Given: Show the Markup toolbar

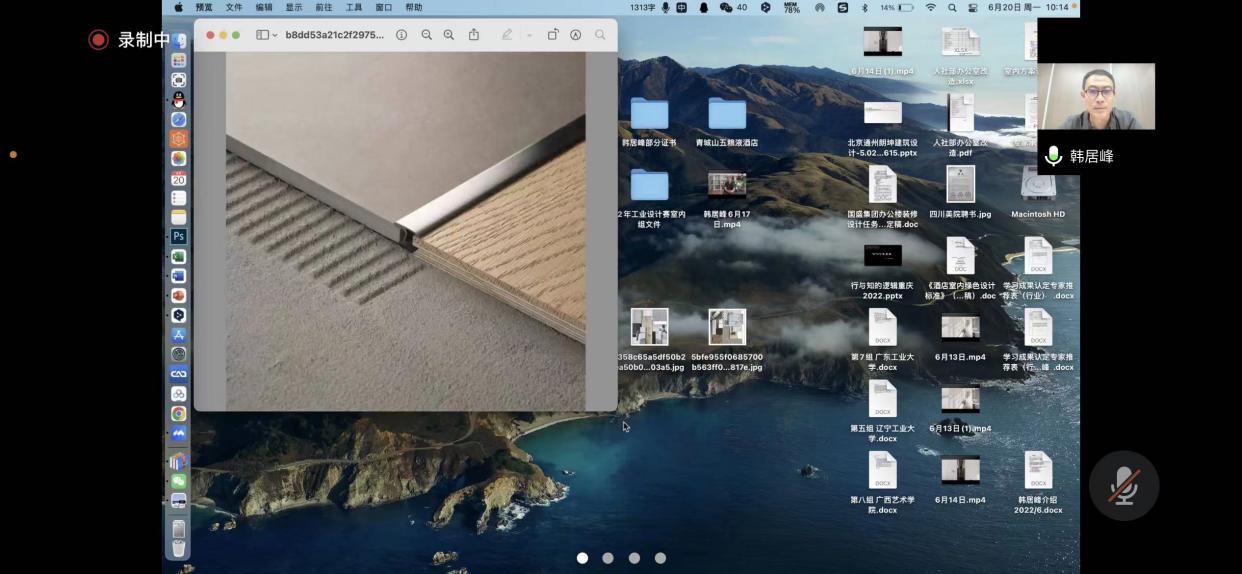Looking at the screenshot, I should click(x=576, y=35).
